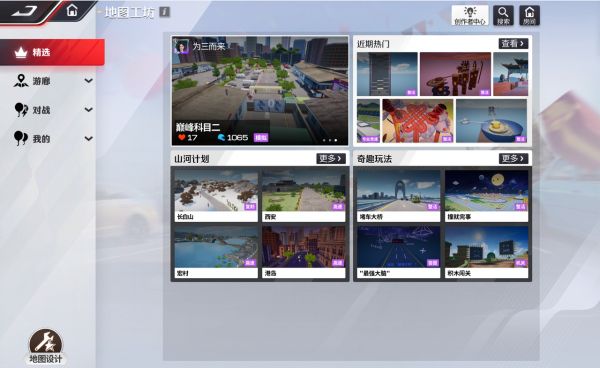Open the 积木闯关 map thumbnail
This screenshot has width=600, height=368.
point(486,252)
